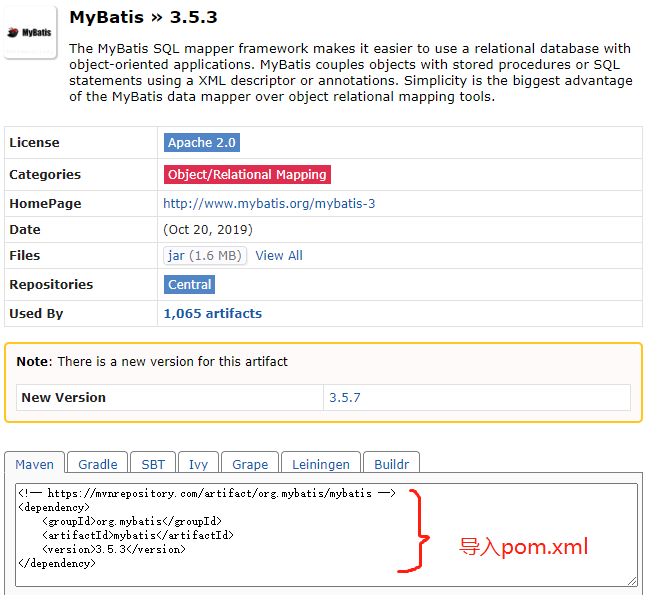648x595 pixels.
Task: Open the Central repository badge
Action: point(189,285)
